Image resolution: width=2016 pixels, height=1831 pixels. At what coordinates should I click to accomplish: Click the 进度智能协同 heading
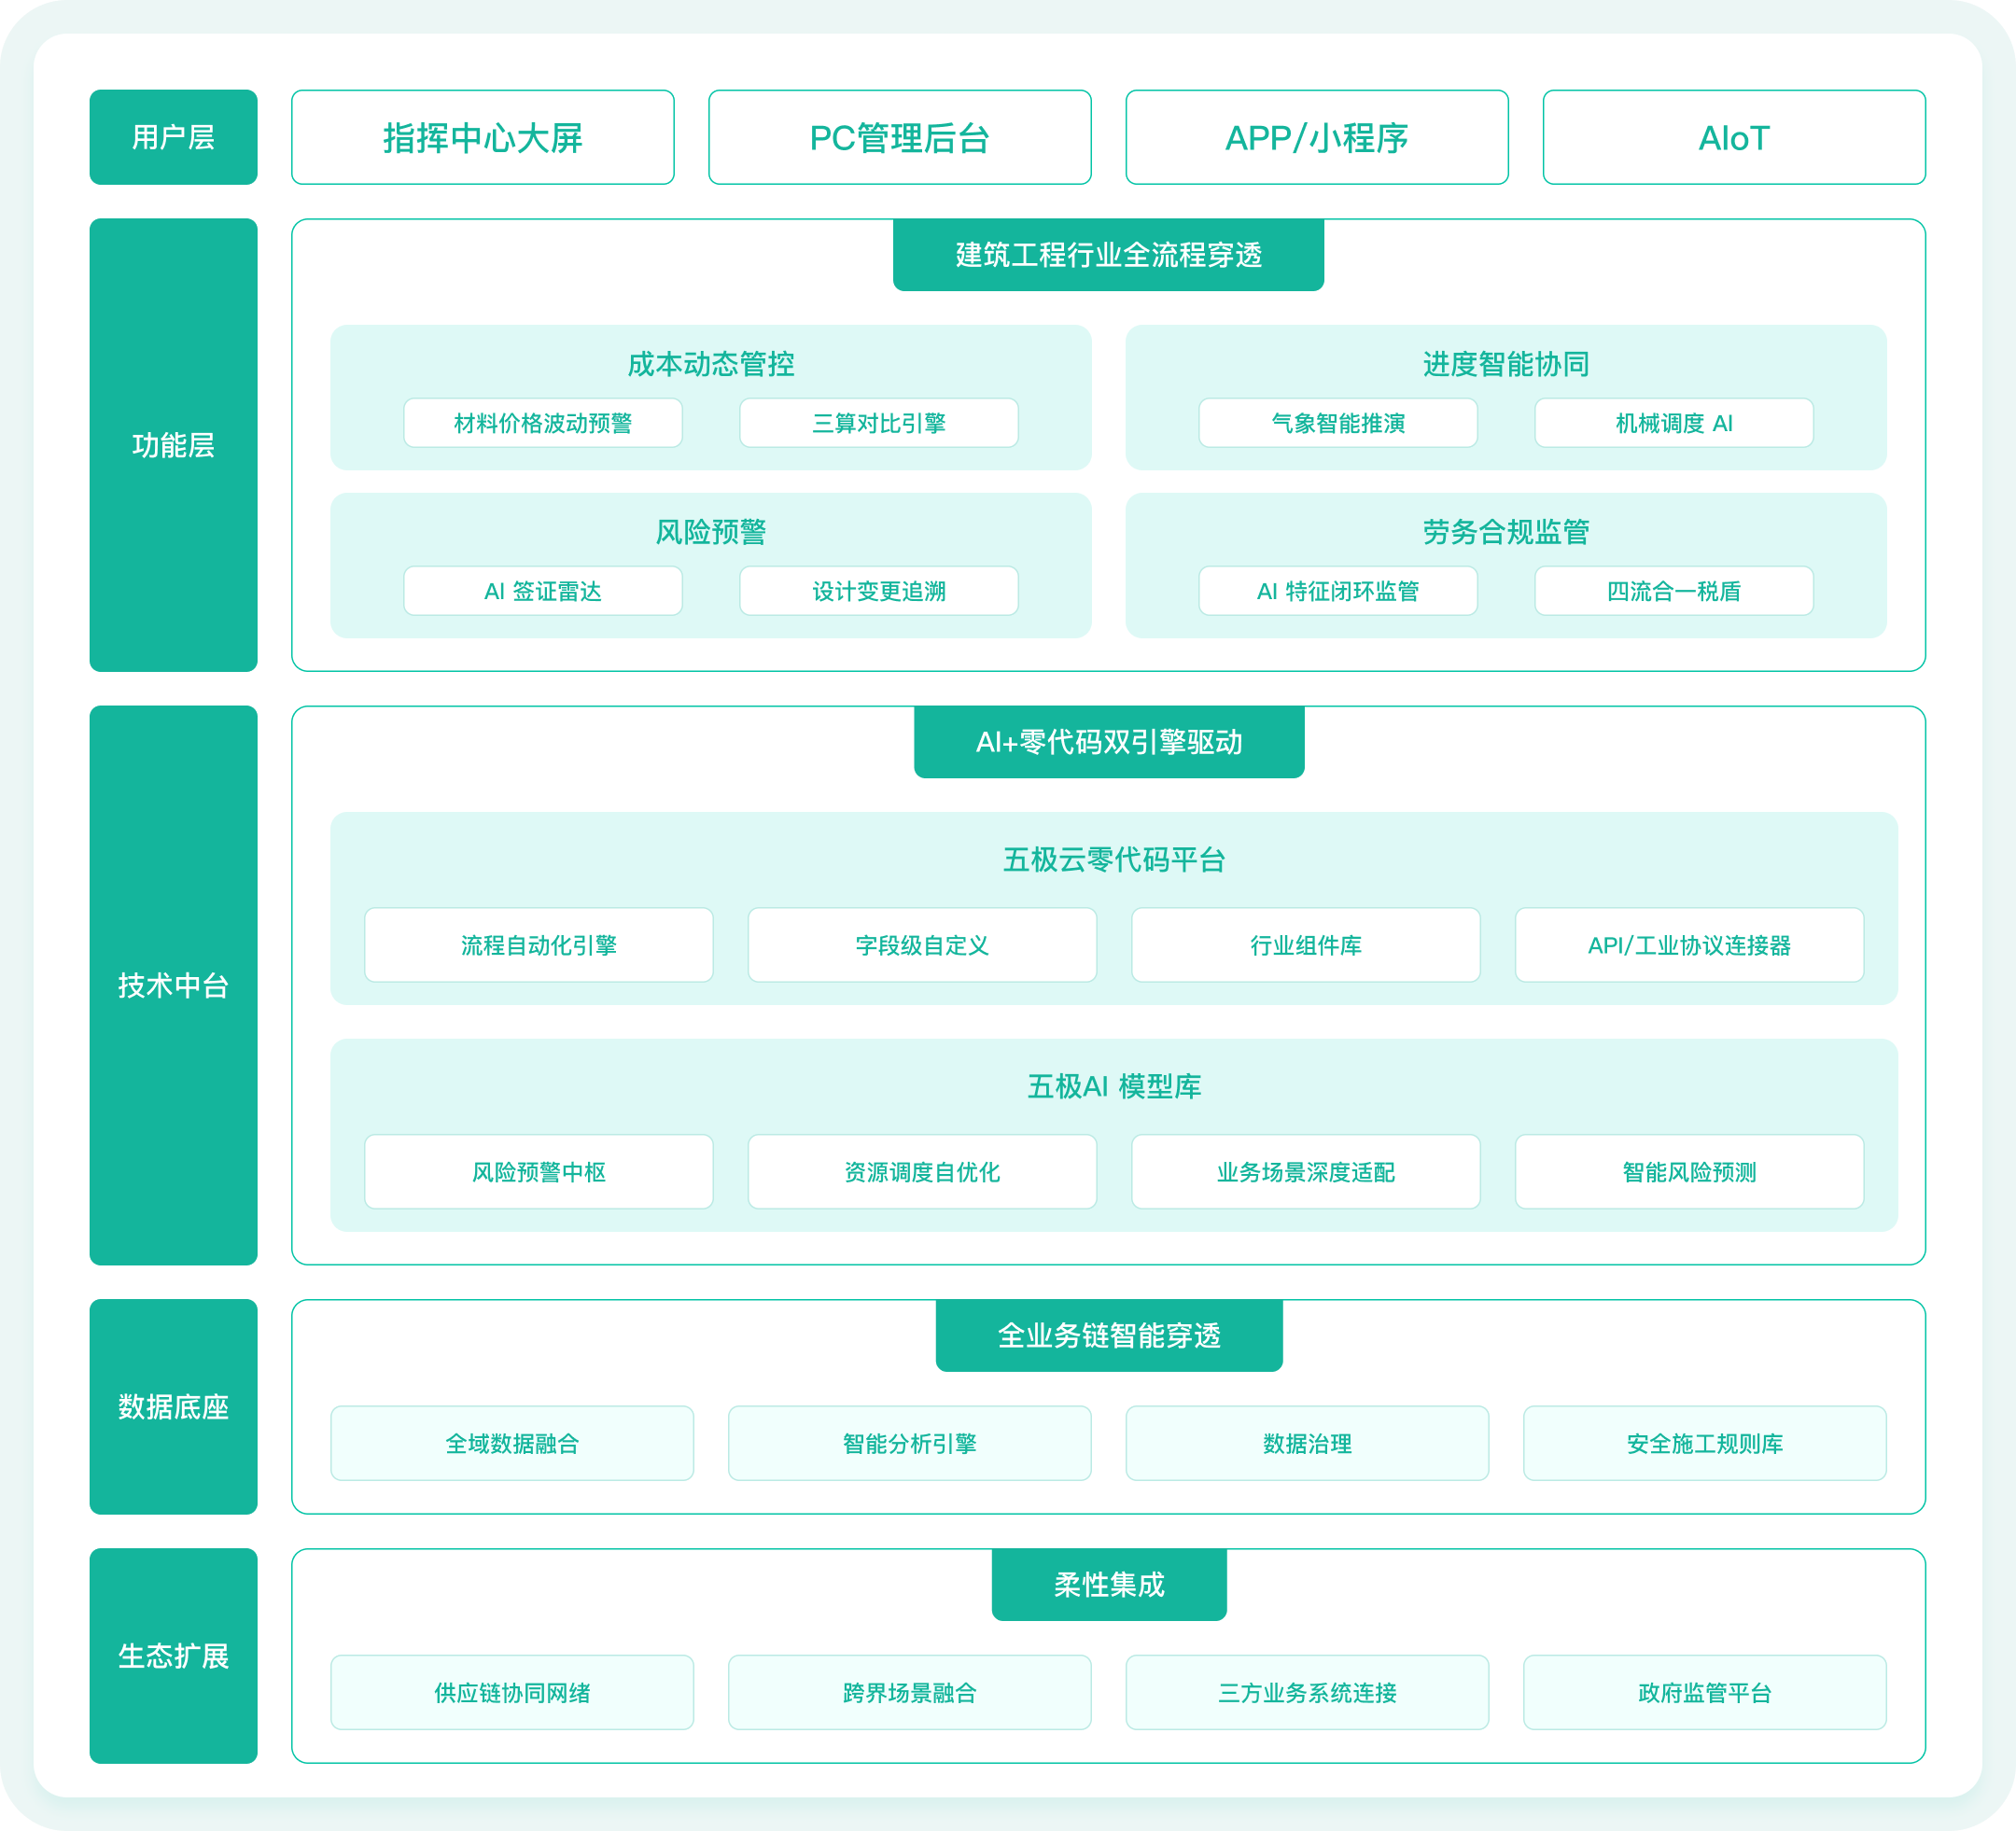tap(1506, 364)
